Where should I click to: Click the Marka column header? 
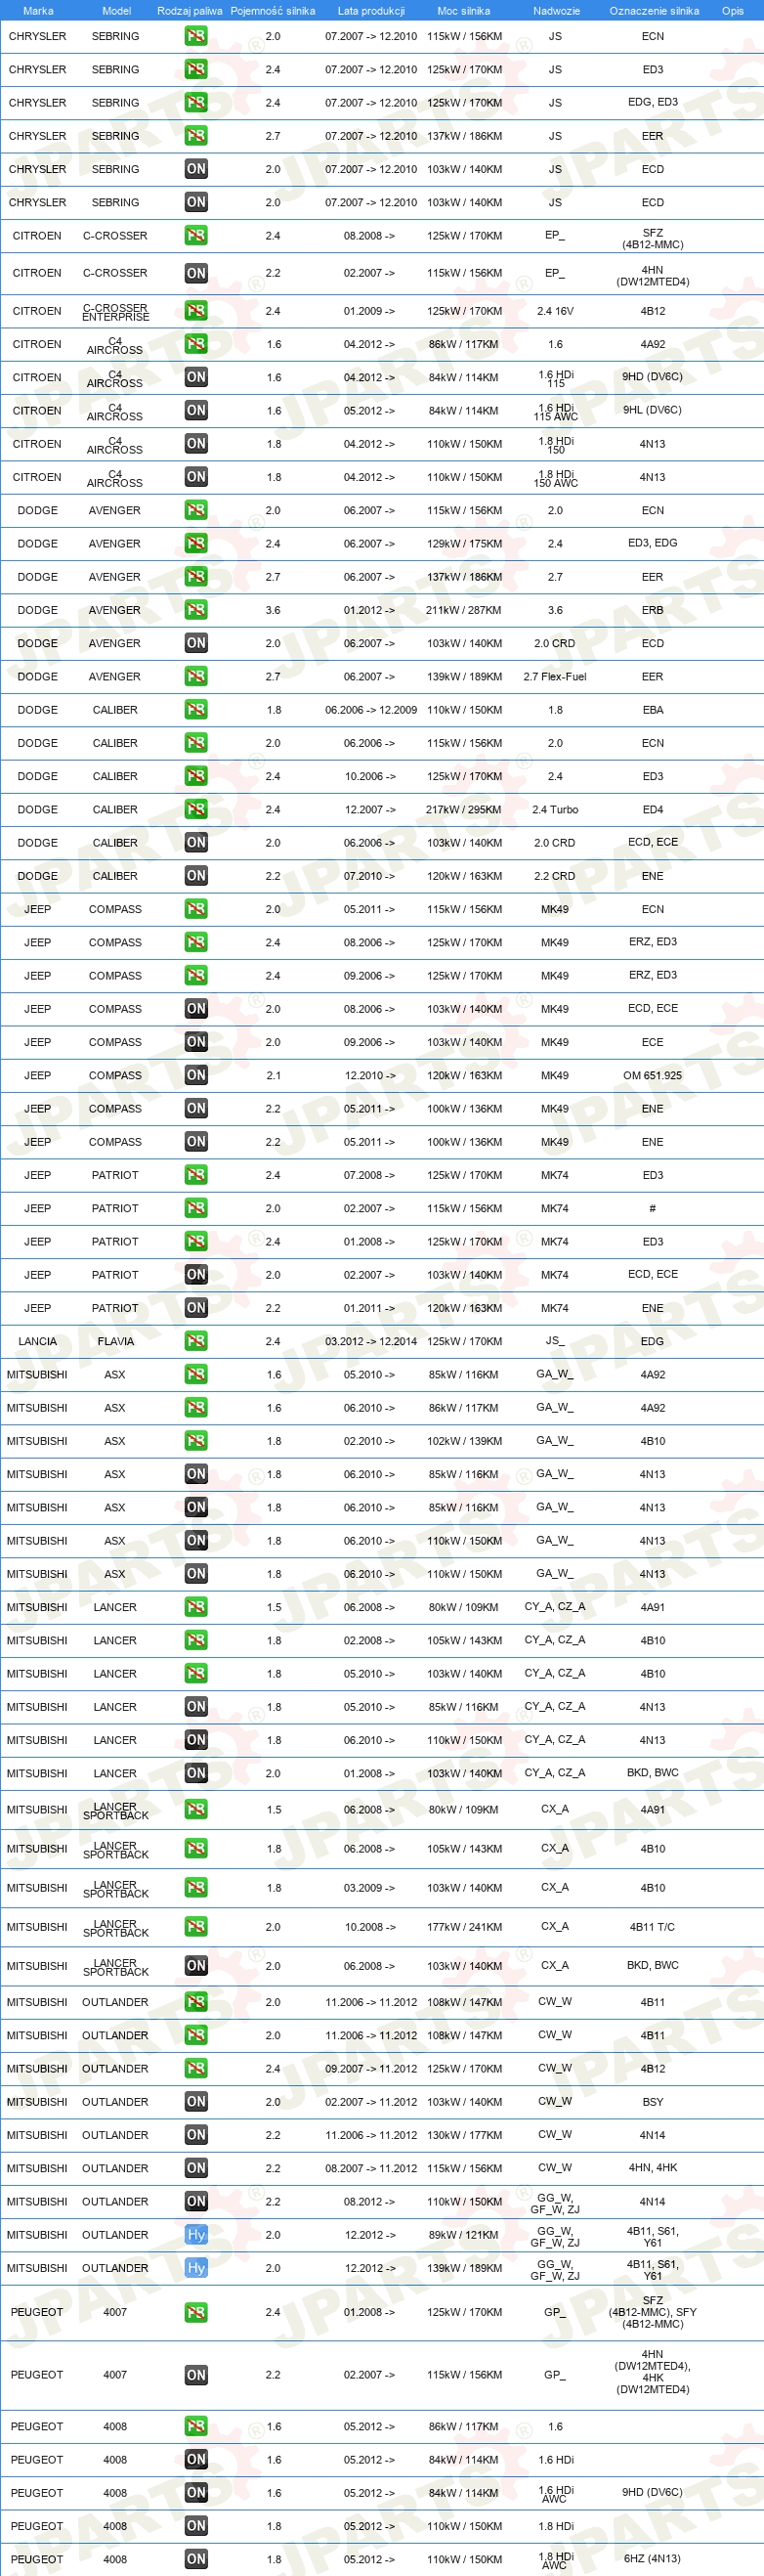38,11
